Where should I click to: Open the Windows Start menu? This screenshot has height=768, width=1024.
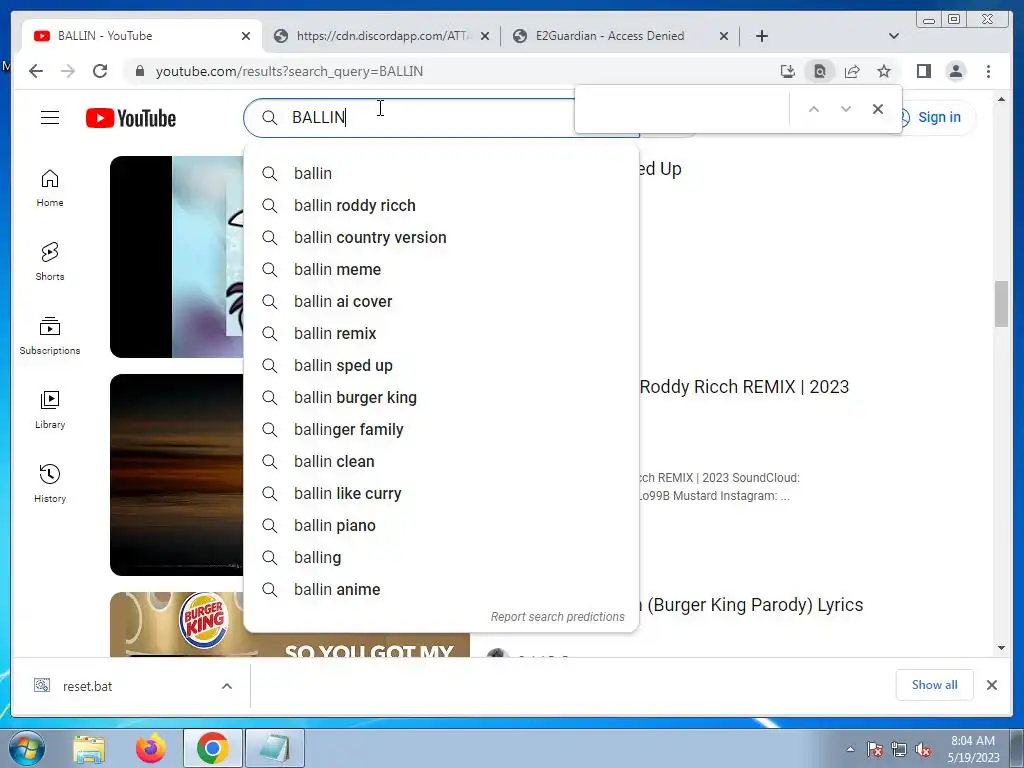27,748
